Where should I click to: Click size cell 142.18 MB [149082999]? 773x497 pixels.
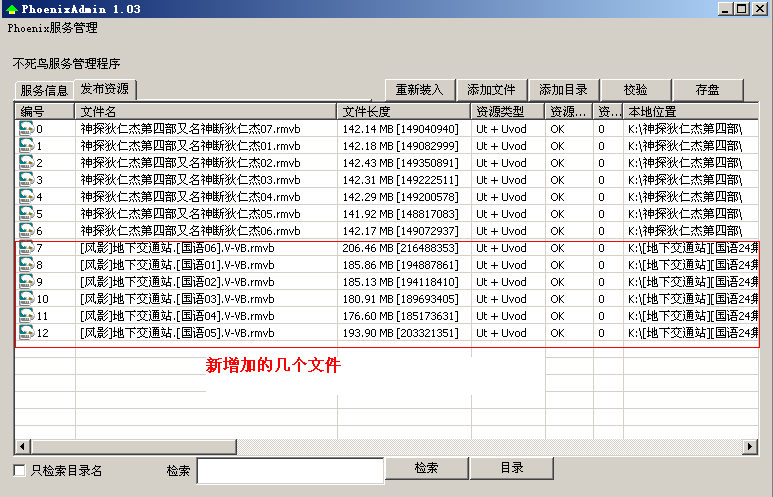[x=400, y=146]
